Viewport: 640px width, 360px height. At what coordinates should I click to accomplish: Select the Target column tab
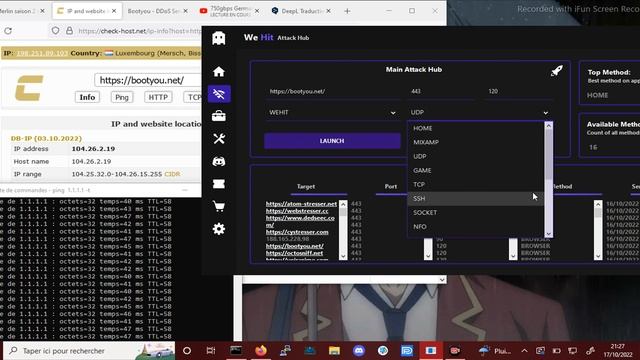tap(306, 187)
